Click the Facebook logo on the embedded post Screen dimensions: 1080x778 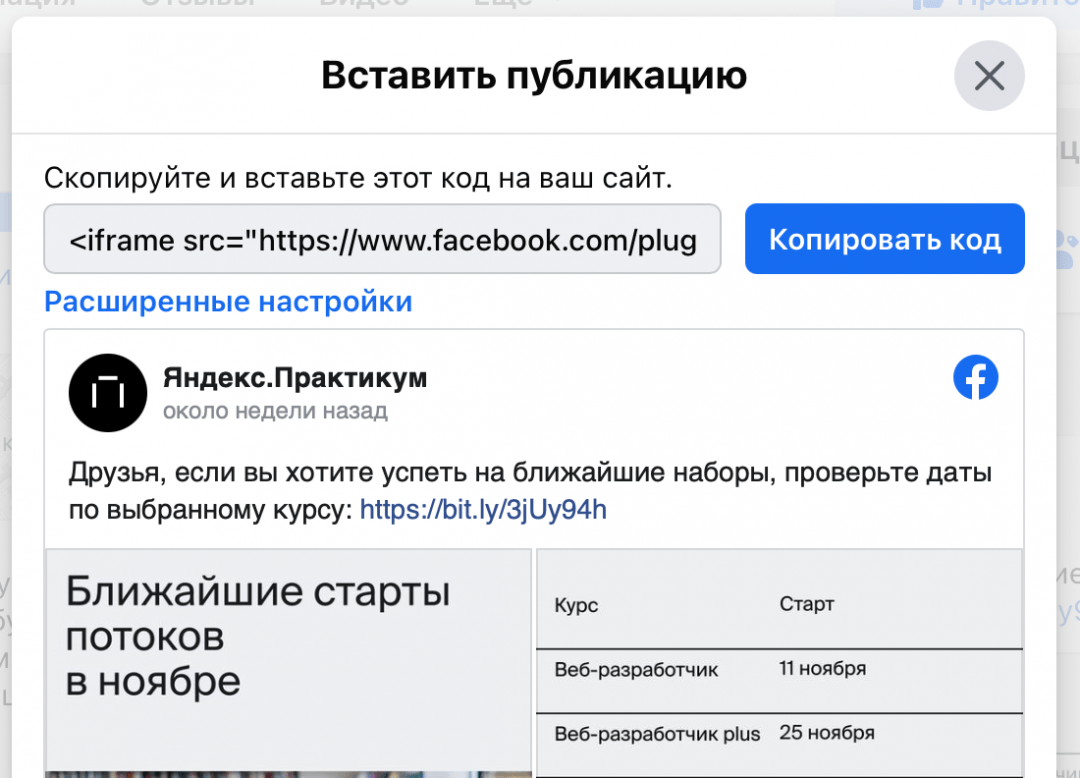coord(975,378)
